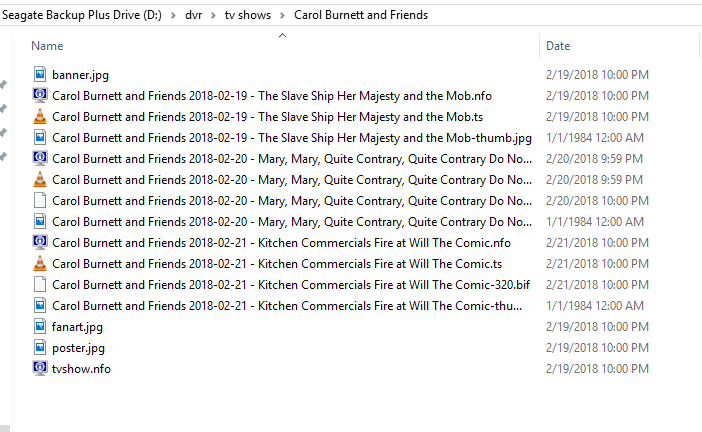The image size is (702, 432).
Task: Select file name ending in Mob-thumb.jpg
Action: [292, 138]
